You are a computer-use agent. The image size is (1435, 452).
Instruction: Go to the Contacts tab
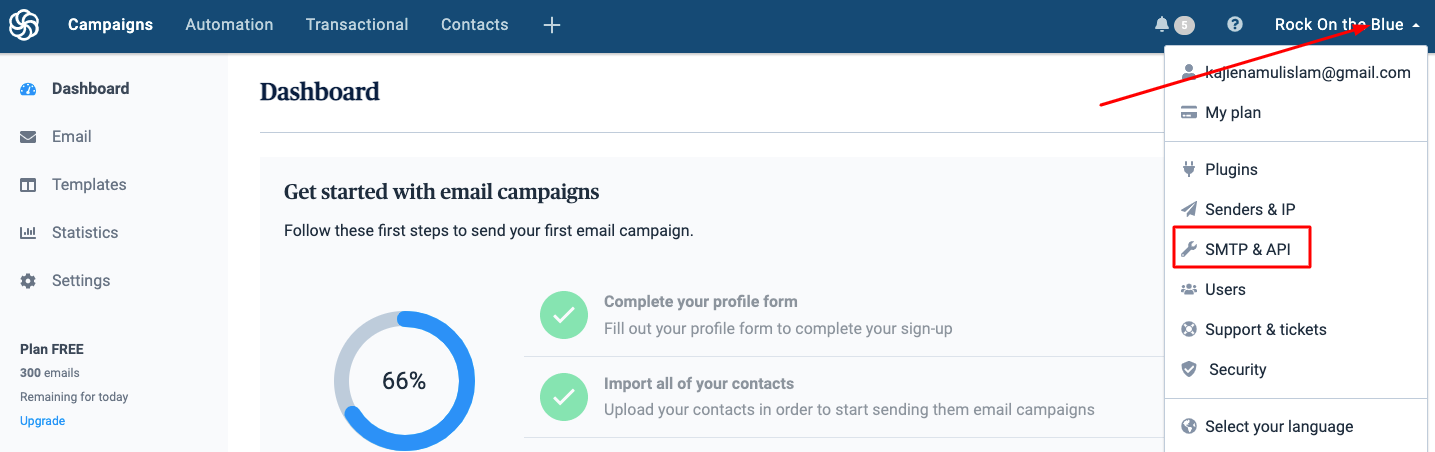pos(474,25)
